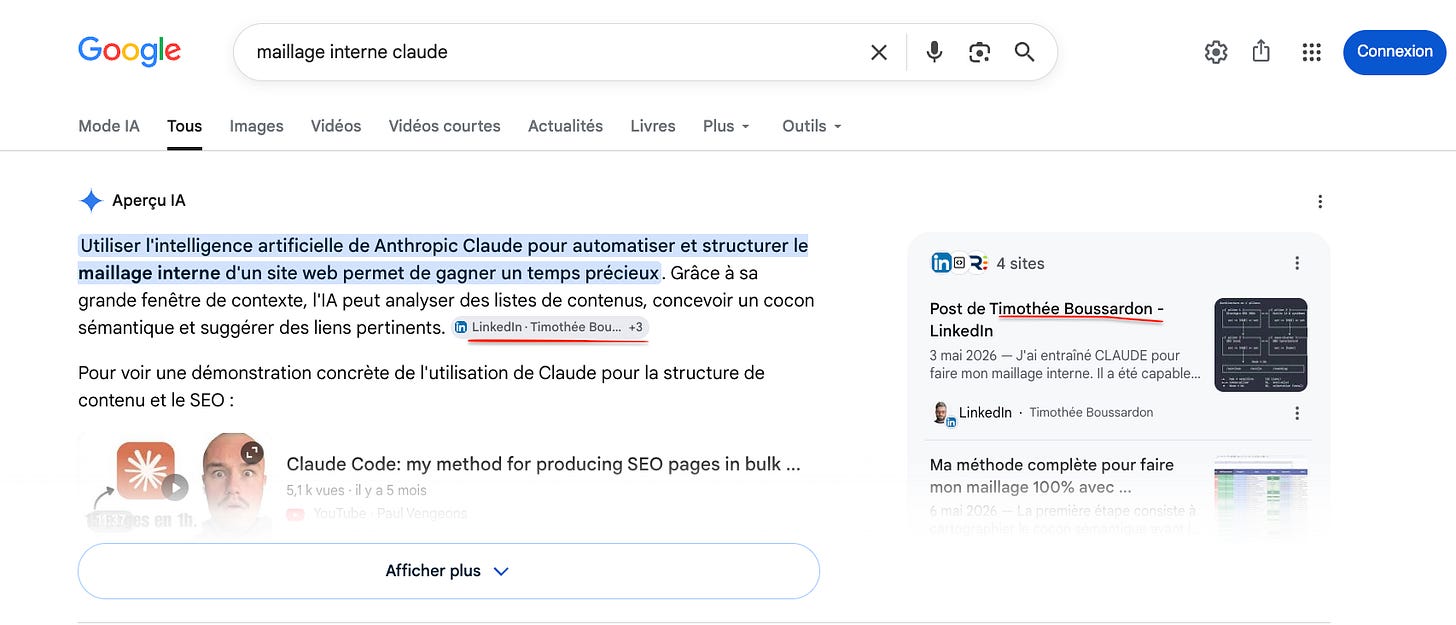Clear the search box with the X icon

879,52
